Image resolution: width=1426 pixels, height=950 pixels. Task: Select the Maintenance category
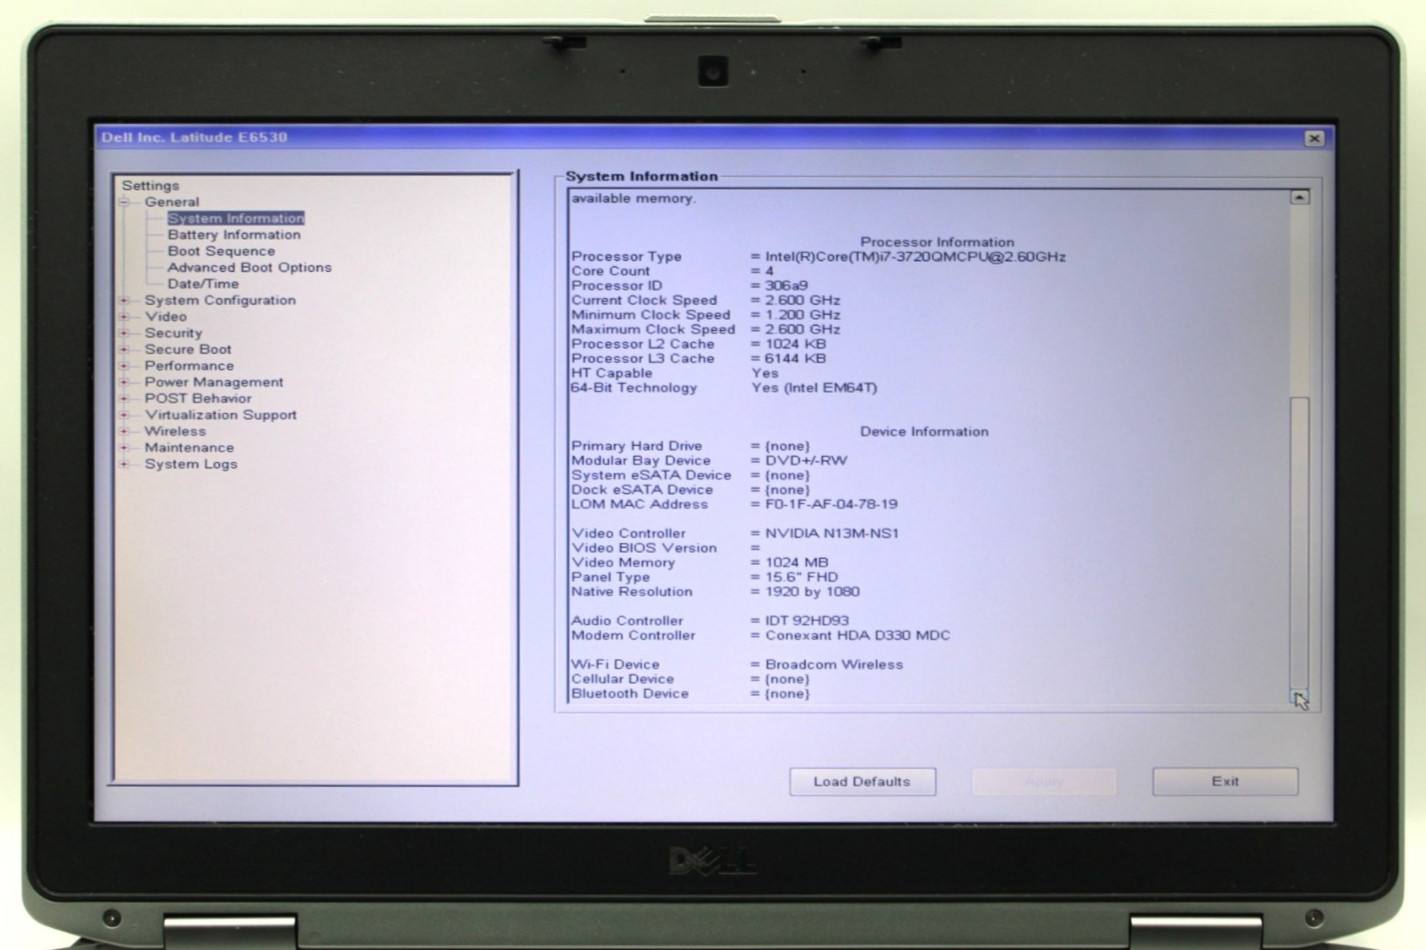point(189,448)
